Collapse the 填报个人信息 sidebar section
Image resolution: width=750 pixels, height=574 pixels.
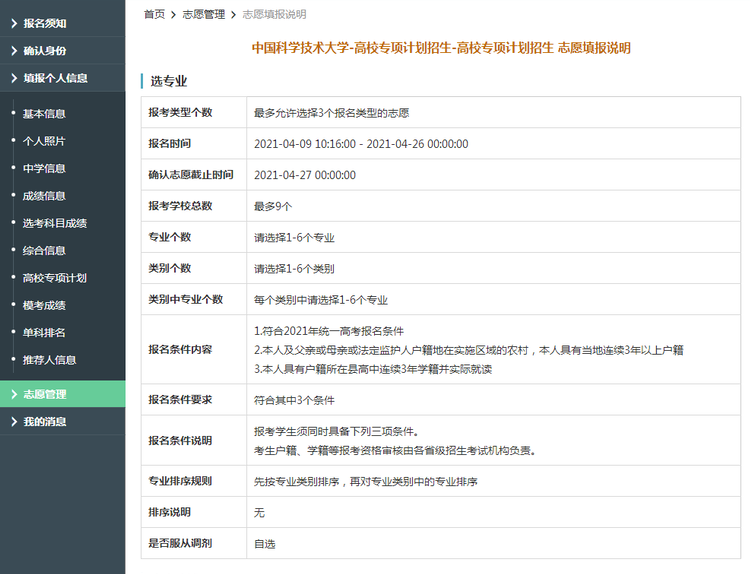tap(62, 78)
